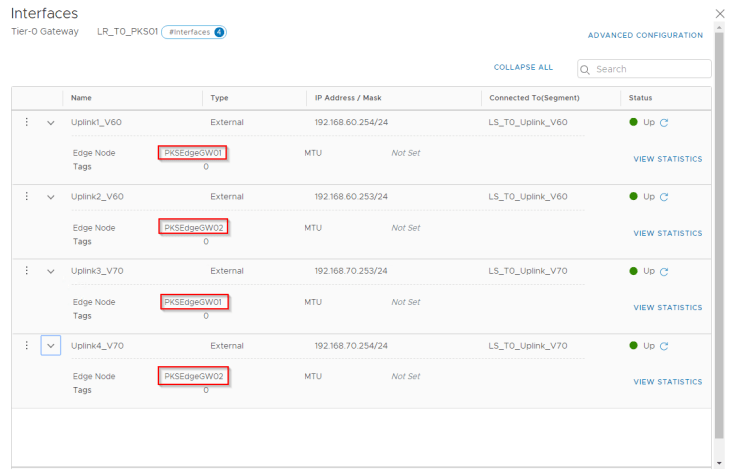Screen dimensions: 730x473
Task: Refresh status of Uplink4_V70 interface
Action: coord(664,346)
